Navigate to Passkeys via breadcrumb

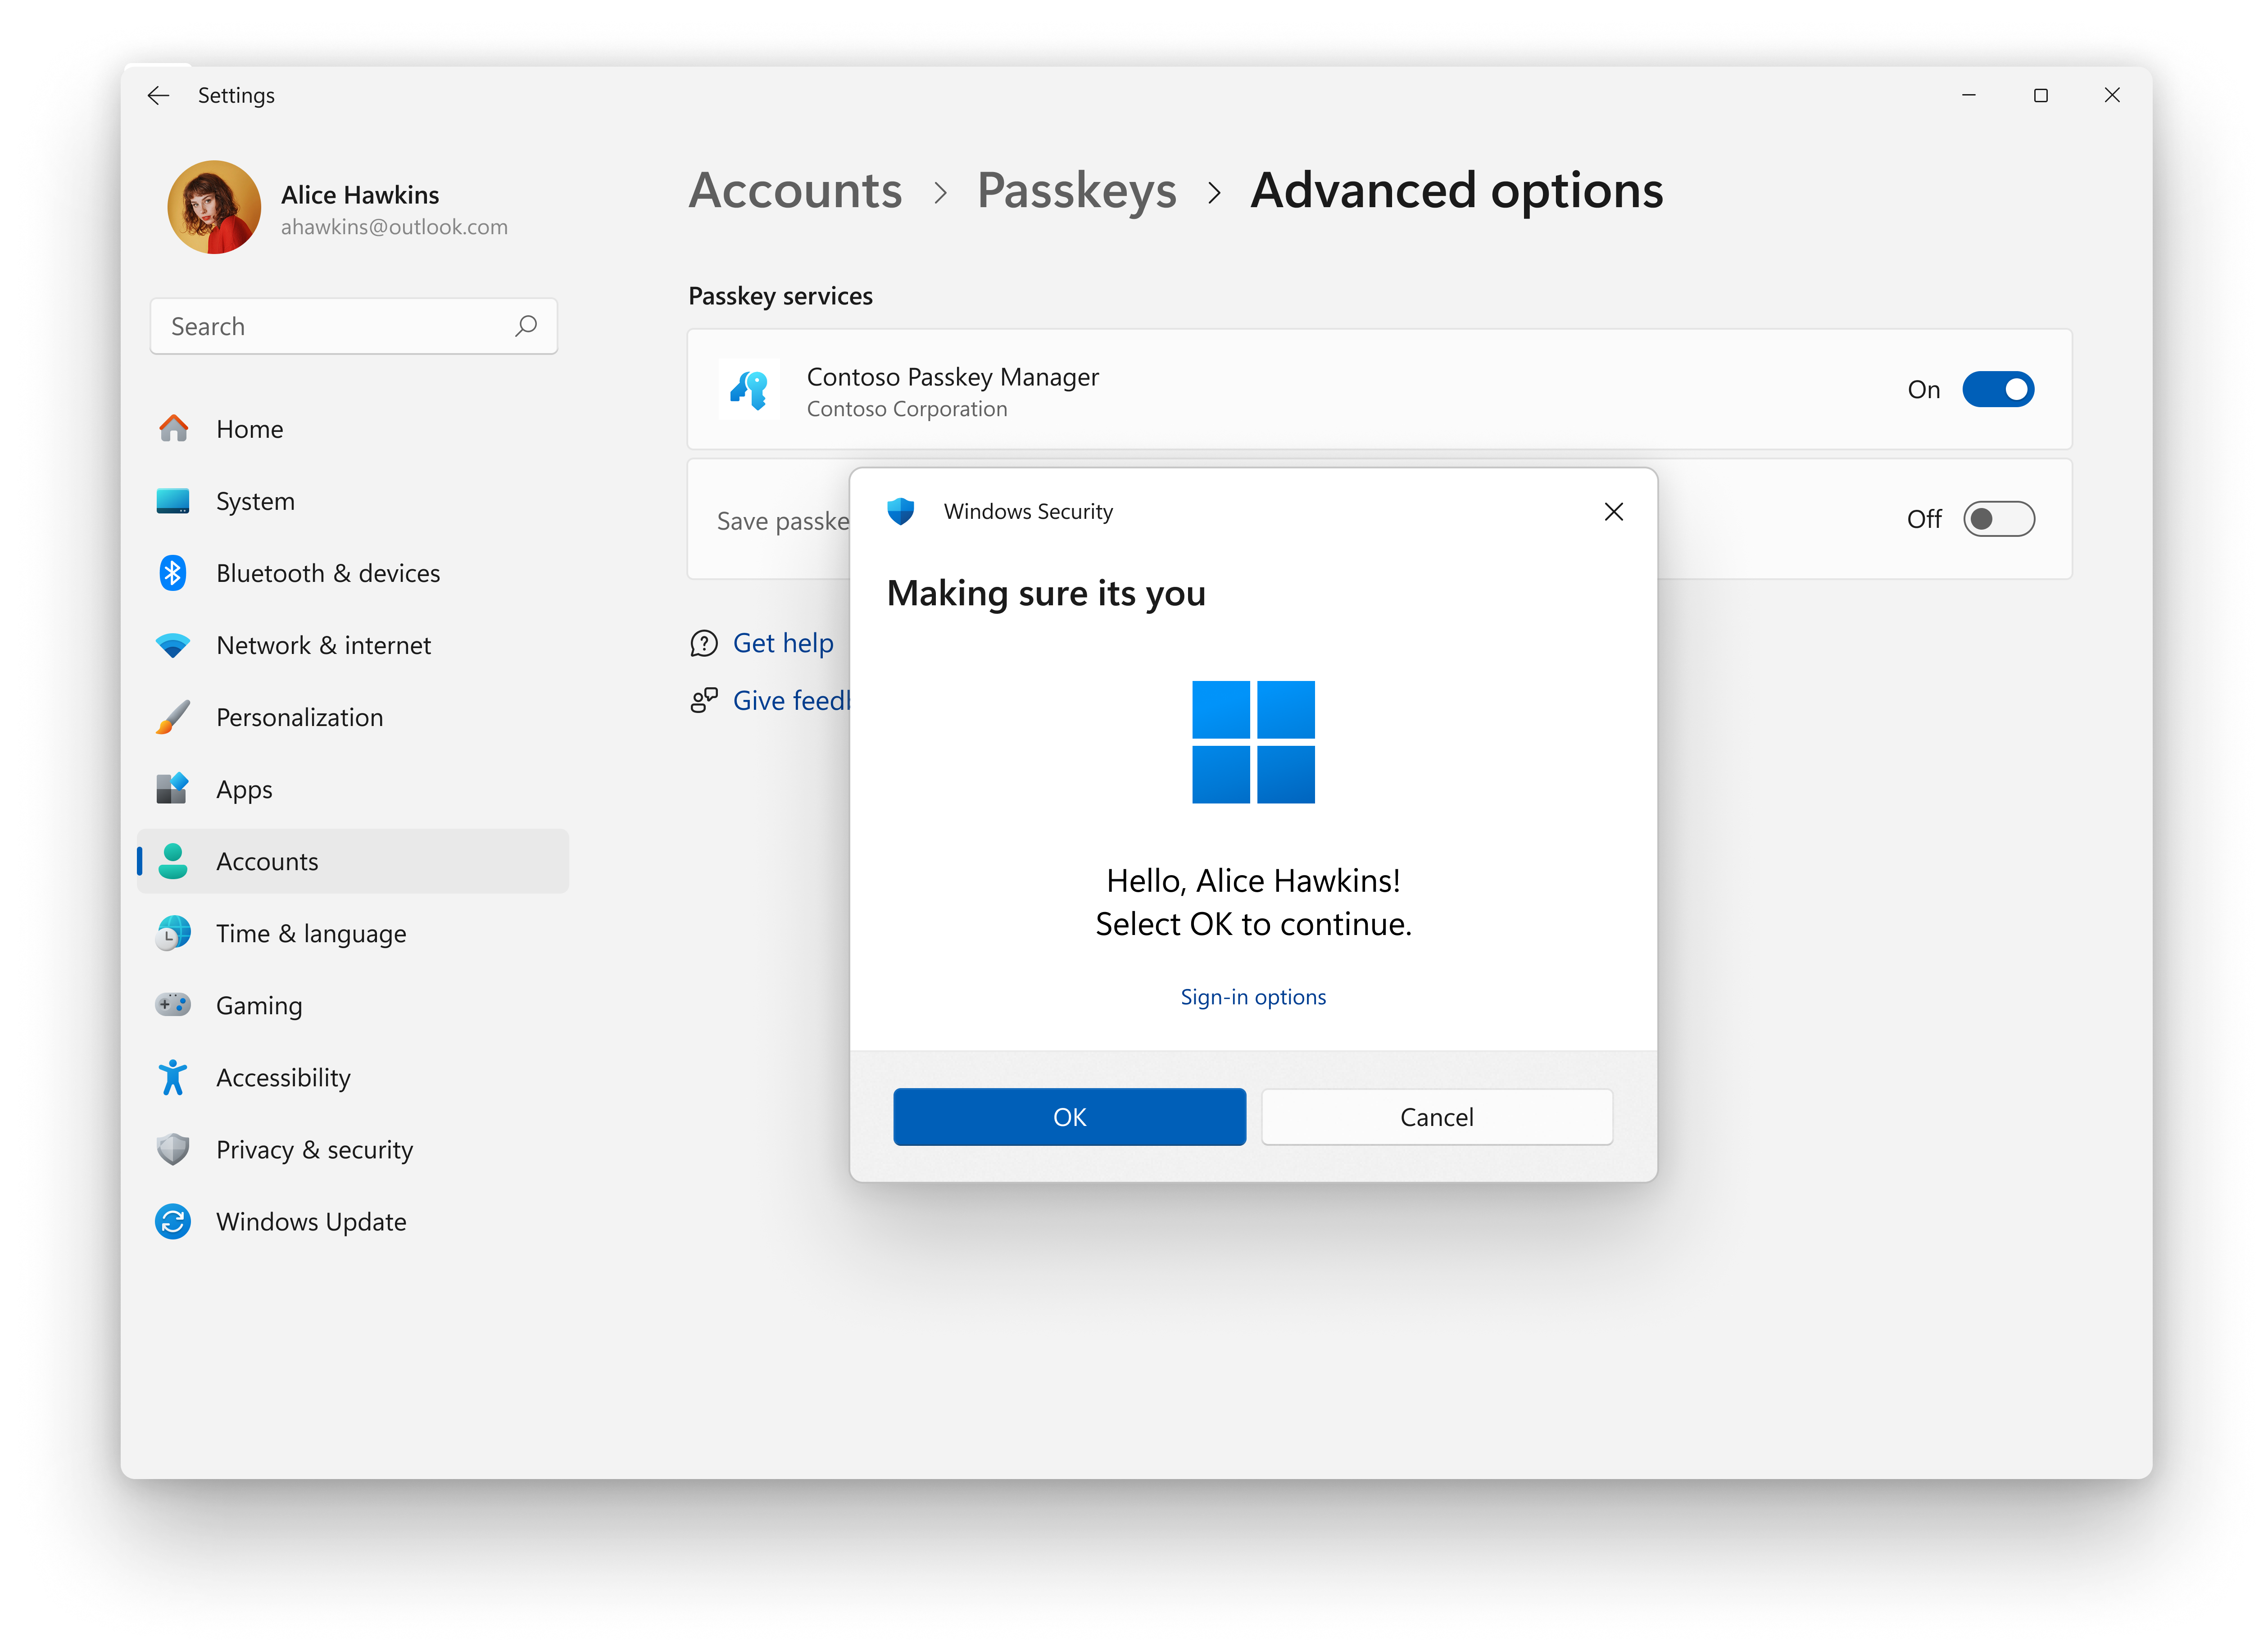click(1077, 191)
